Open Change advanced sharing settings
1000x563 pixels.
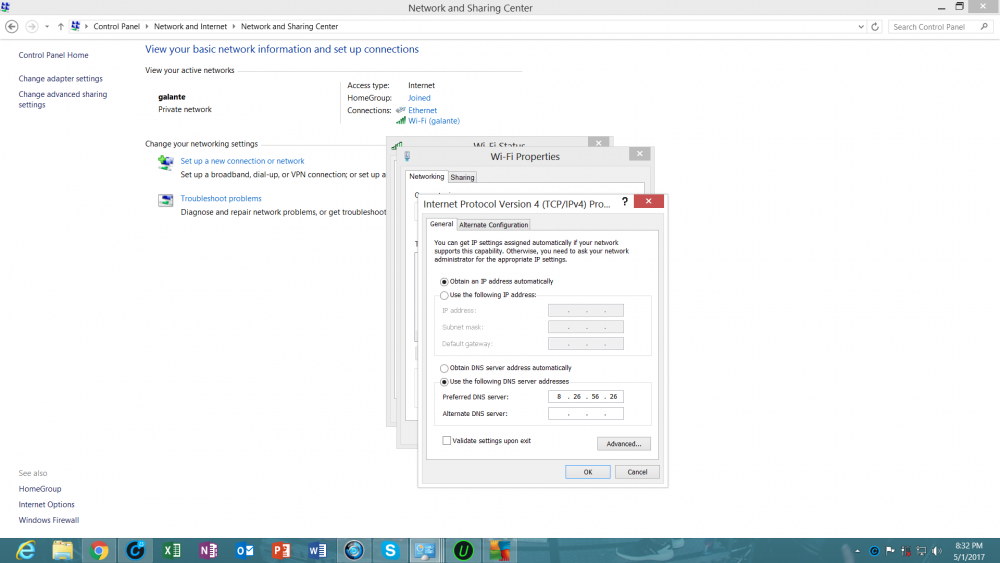pos(62,99)
